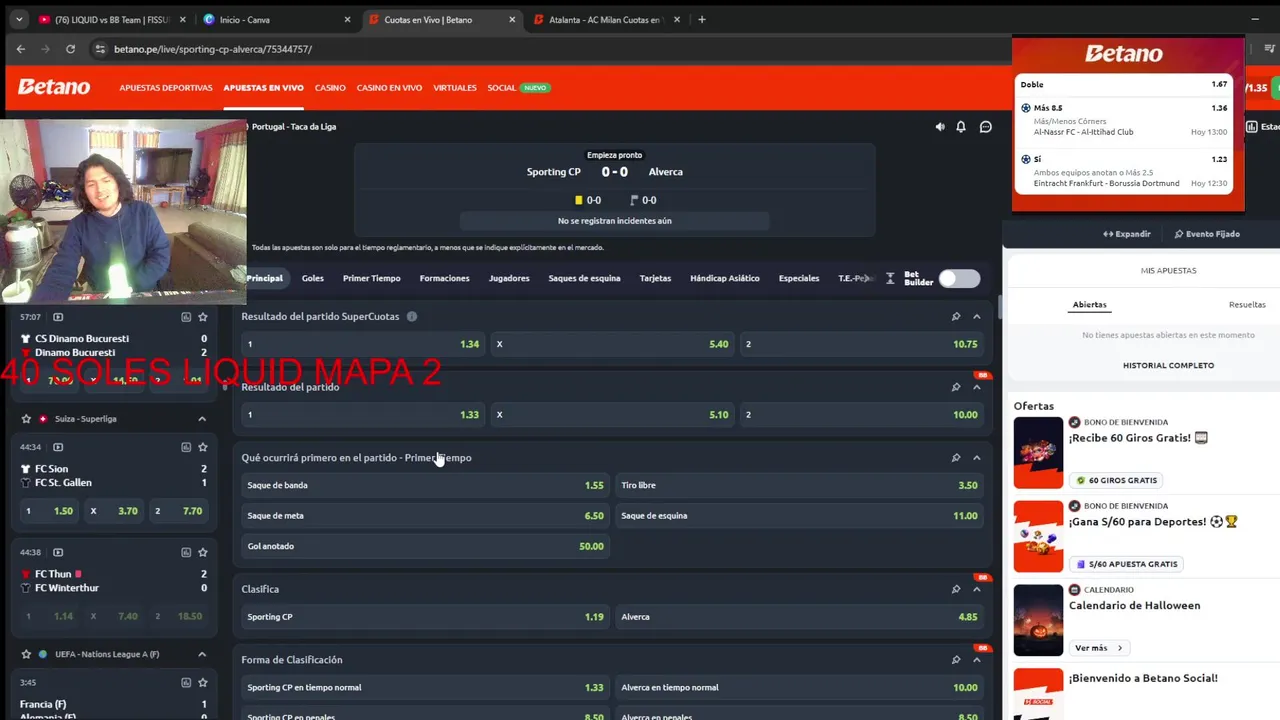Select FC Sion win odds 1.50
The height and width of the screenshot is (720, 1280).
pyautogui.click(x=50, y=511)
